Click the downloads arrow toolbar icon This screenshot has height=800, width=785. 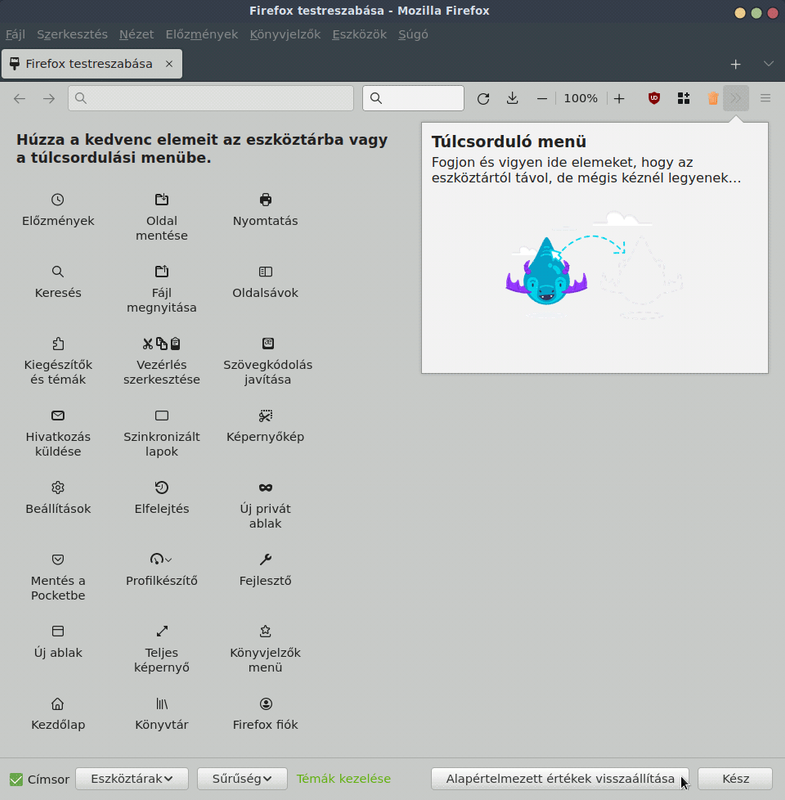click(x=513, y=98)
